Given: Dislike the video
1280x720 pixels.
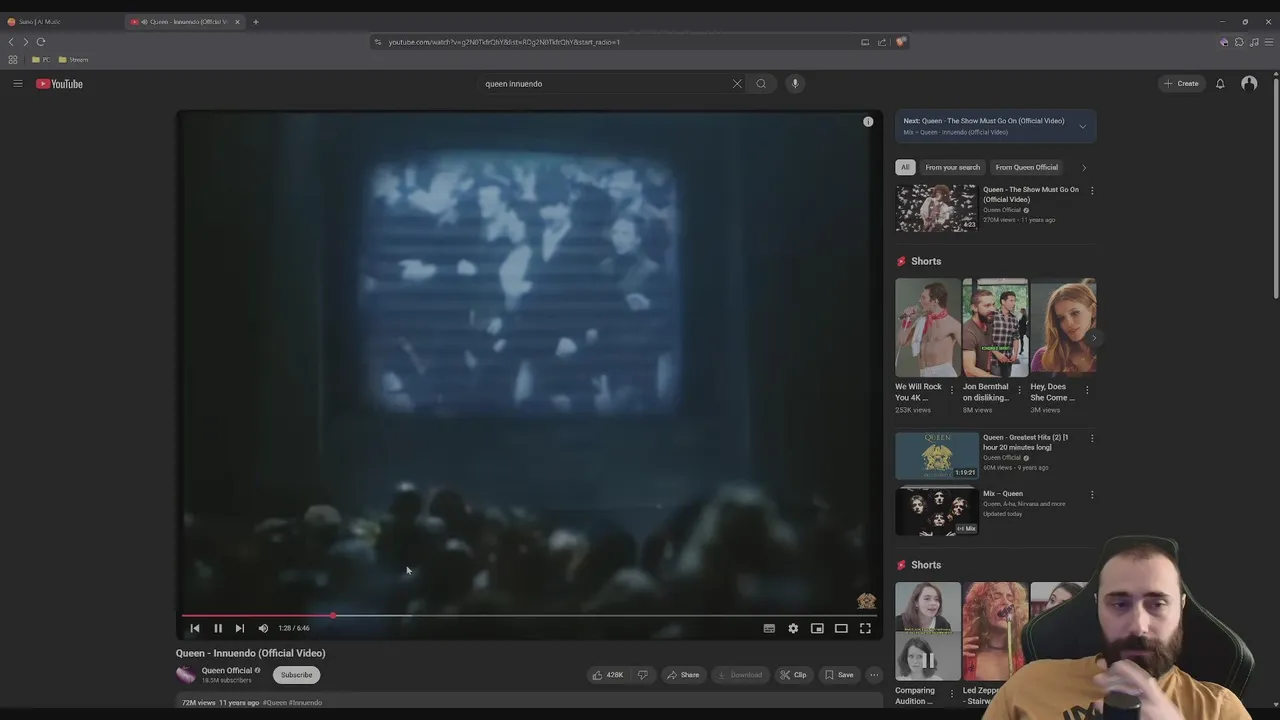Looking at the screenshot, I should [x=643, y=675].
